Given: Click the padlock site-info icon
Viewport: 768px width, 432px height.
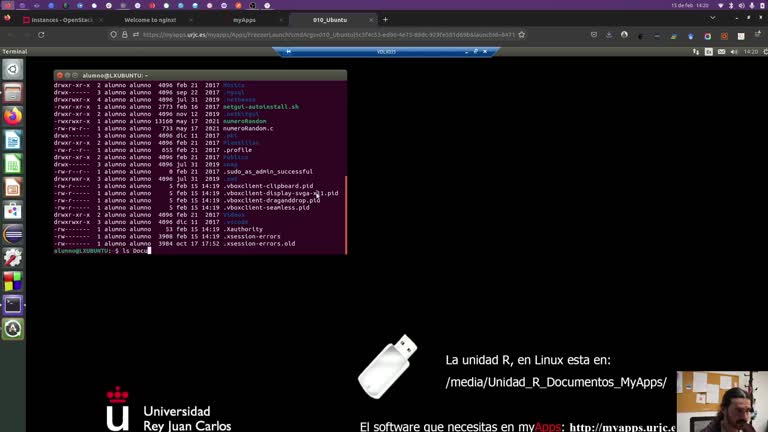Looking at the screenshot, I should [124, 35].
